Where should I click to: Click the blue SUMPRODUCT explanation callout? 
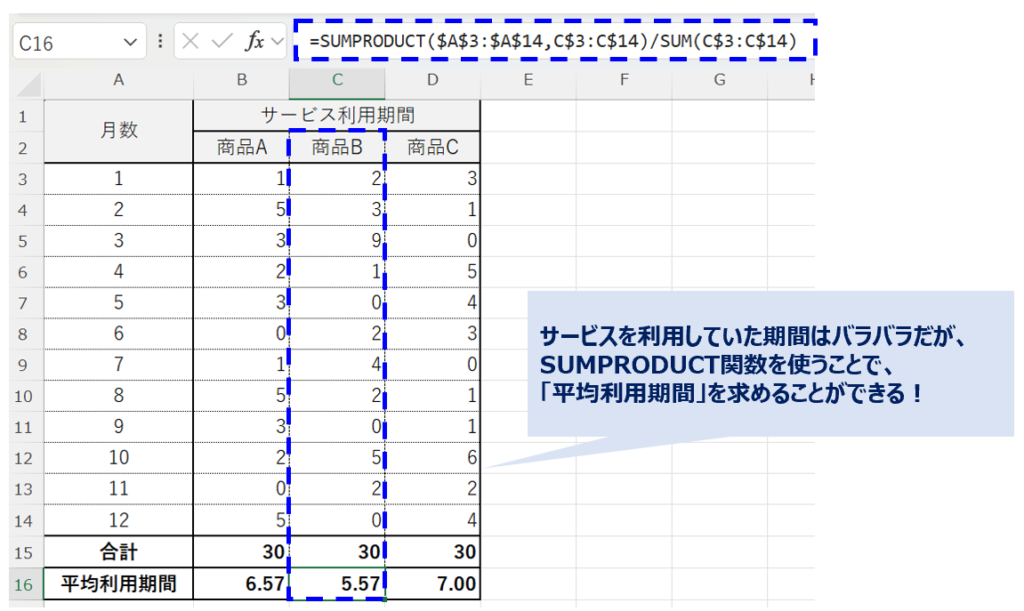770,364
